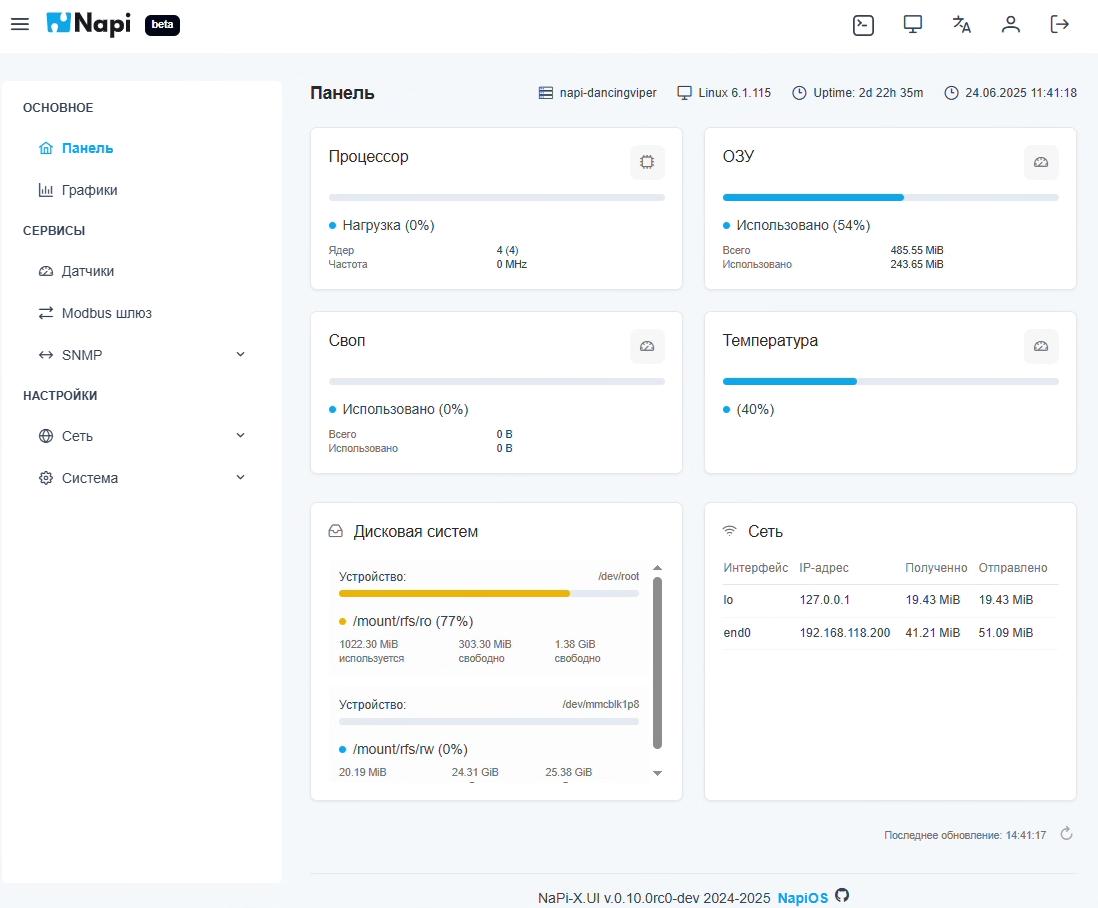Expand the Система settings submenu
The width and height of the screenshot is (1098, 908).
(x=240, y=478)
